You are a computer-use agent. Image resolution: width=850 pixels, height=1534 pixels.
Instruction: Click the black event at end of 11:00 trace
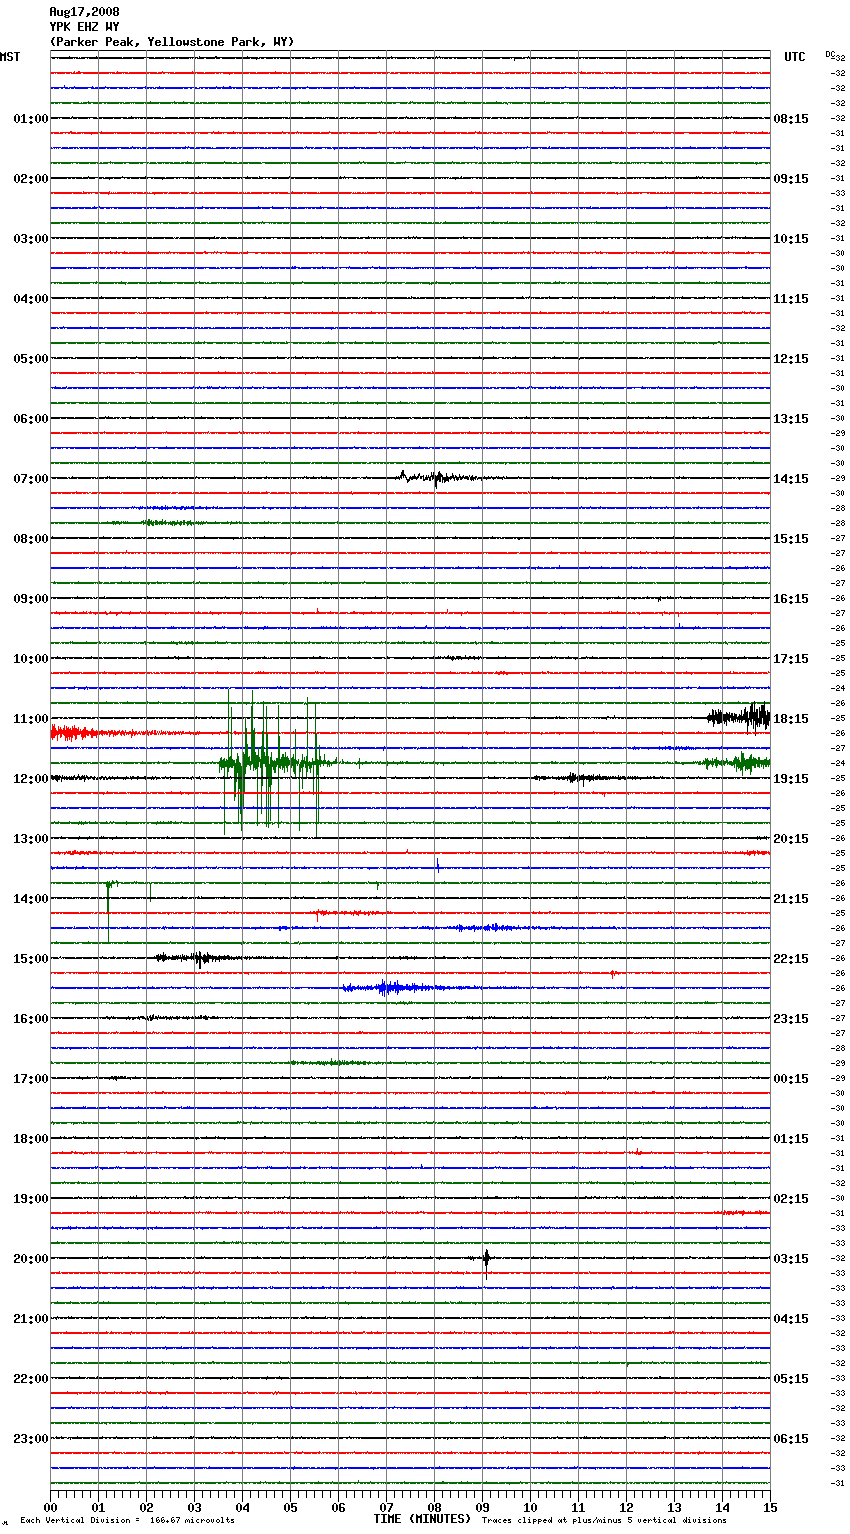click(739, 716)
